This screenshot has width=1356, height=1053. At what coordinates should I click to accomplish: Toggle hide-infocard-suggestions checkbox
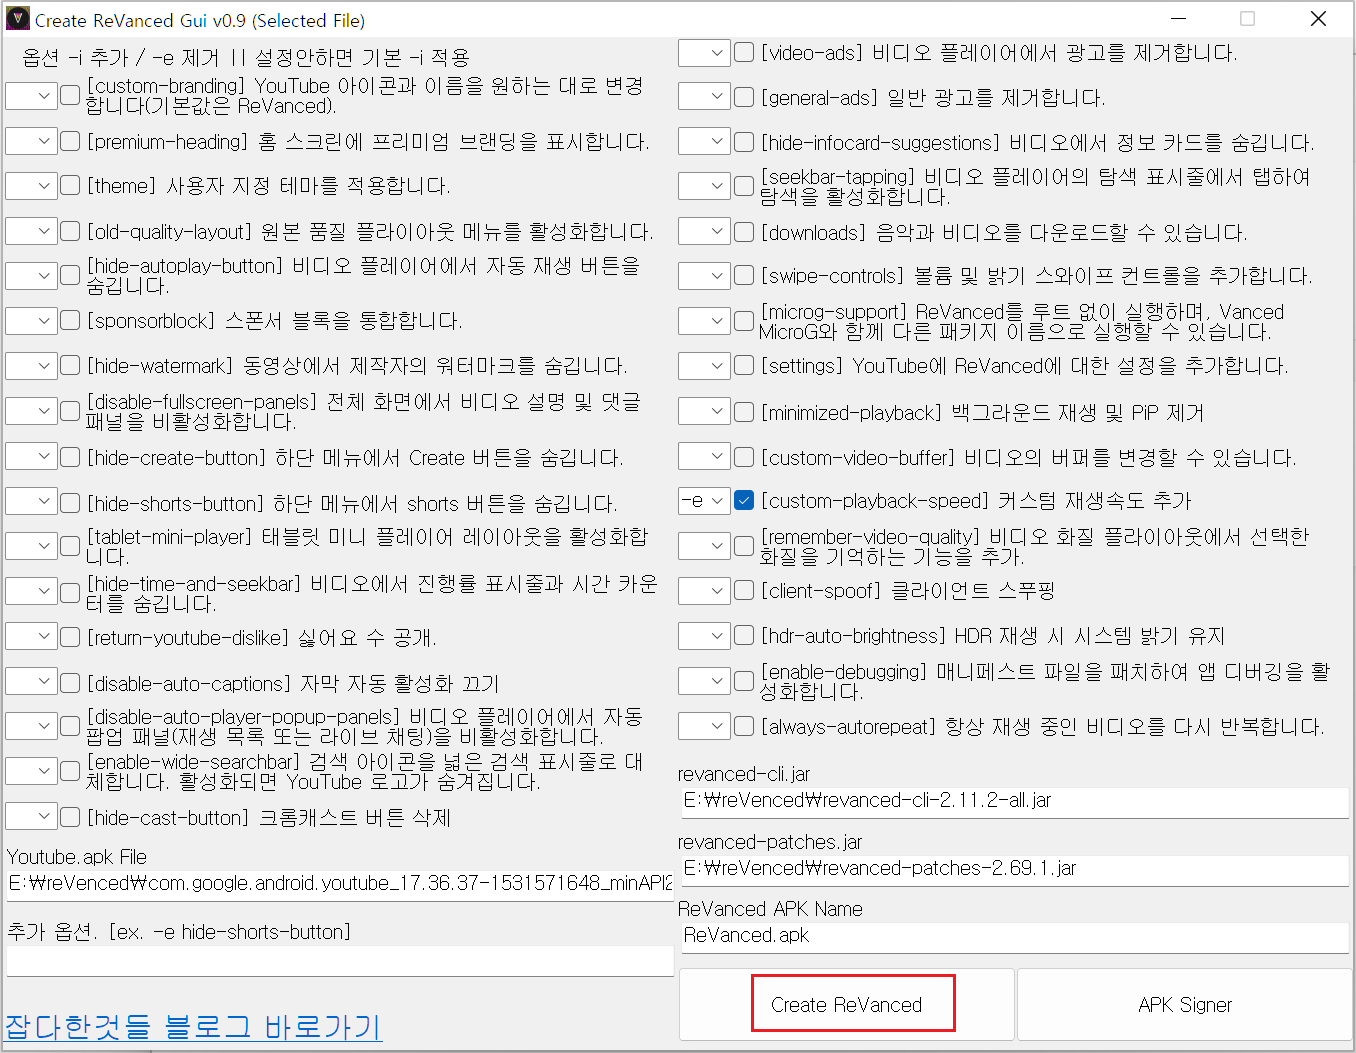click(744, 142)
